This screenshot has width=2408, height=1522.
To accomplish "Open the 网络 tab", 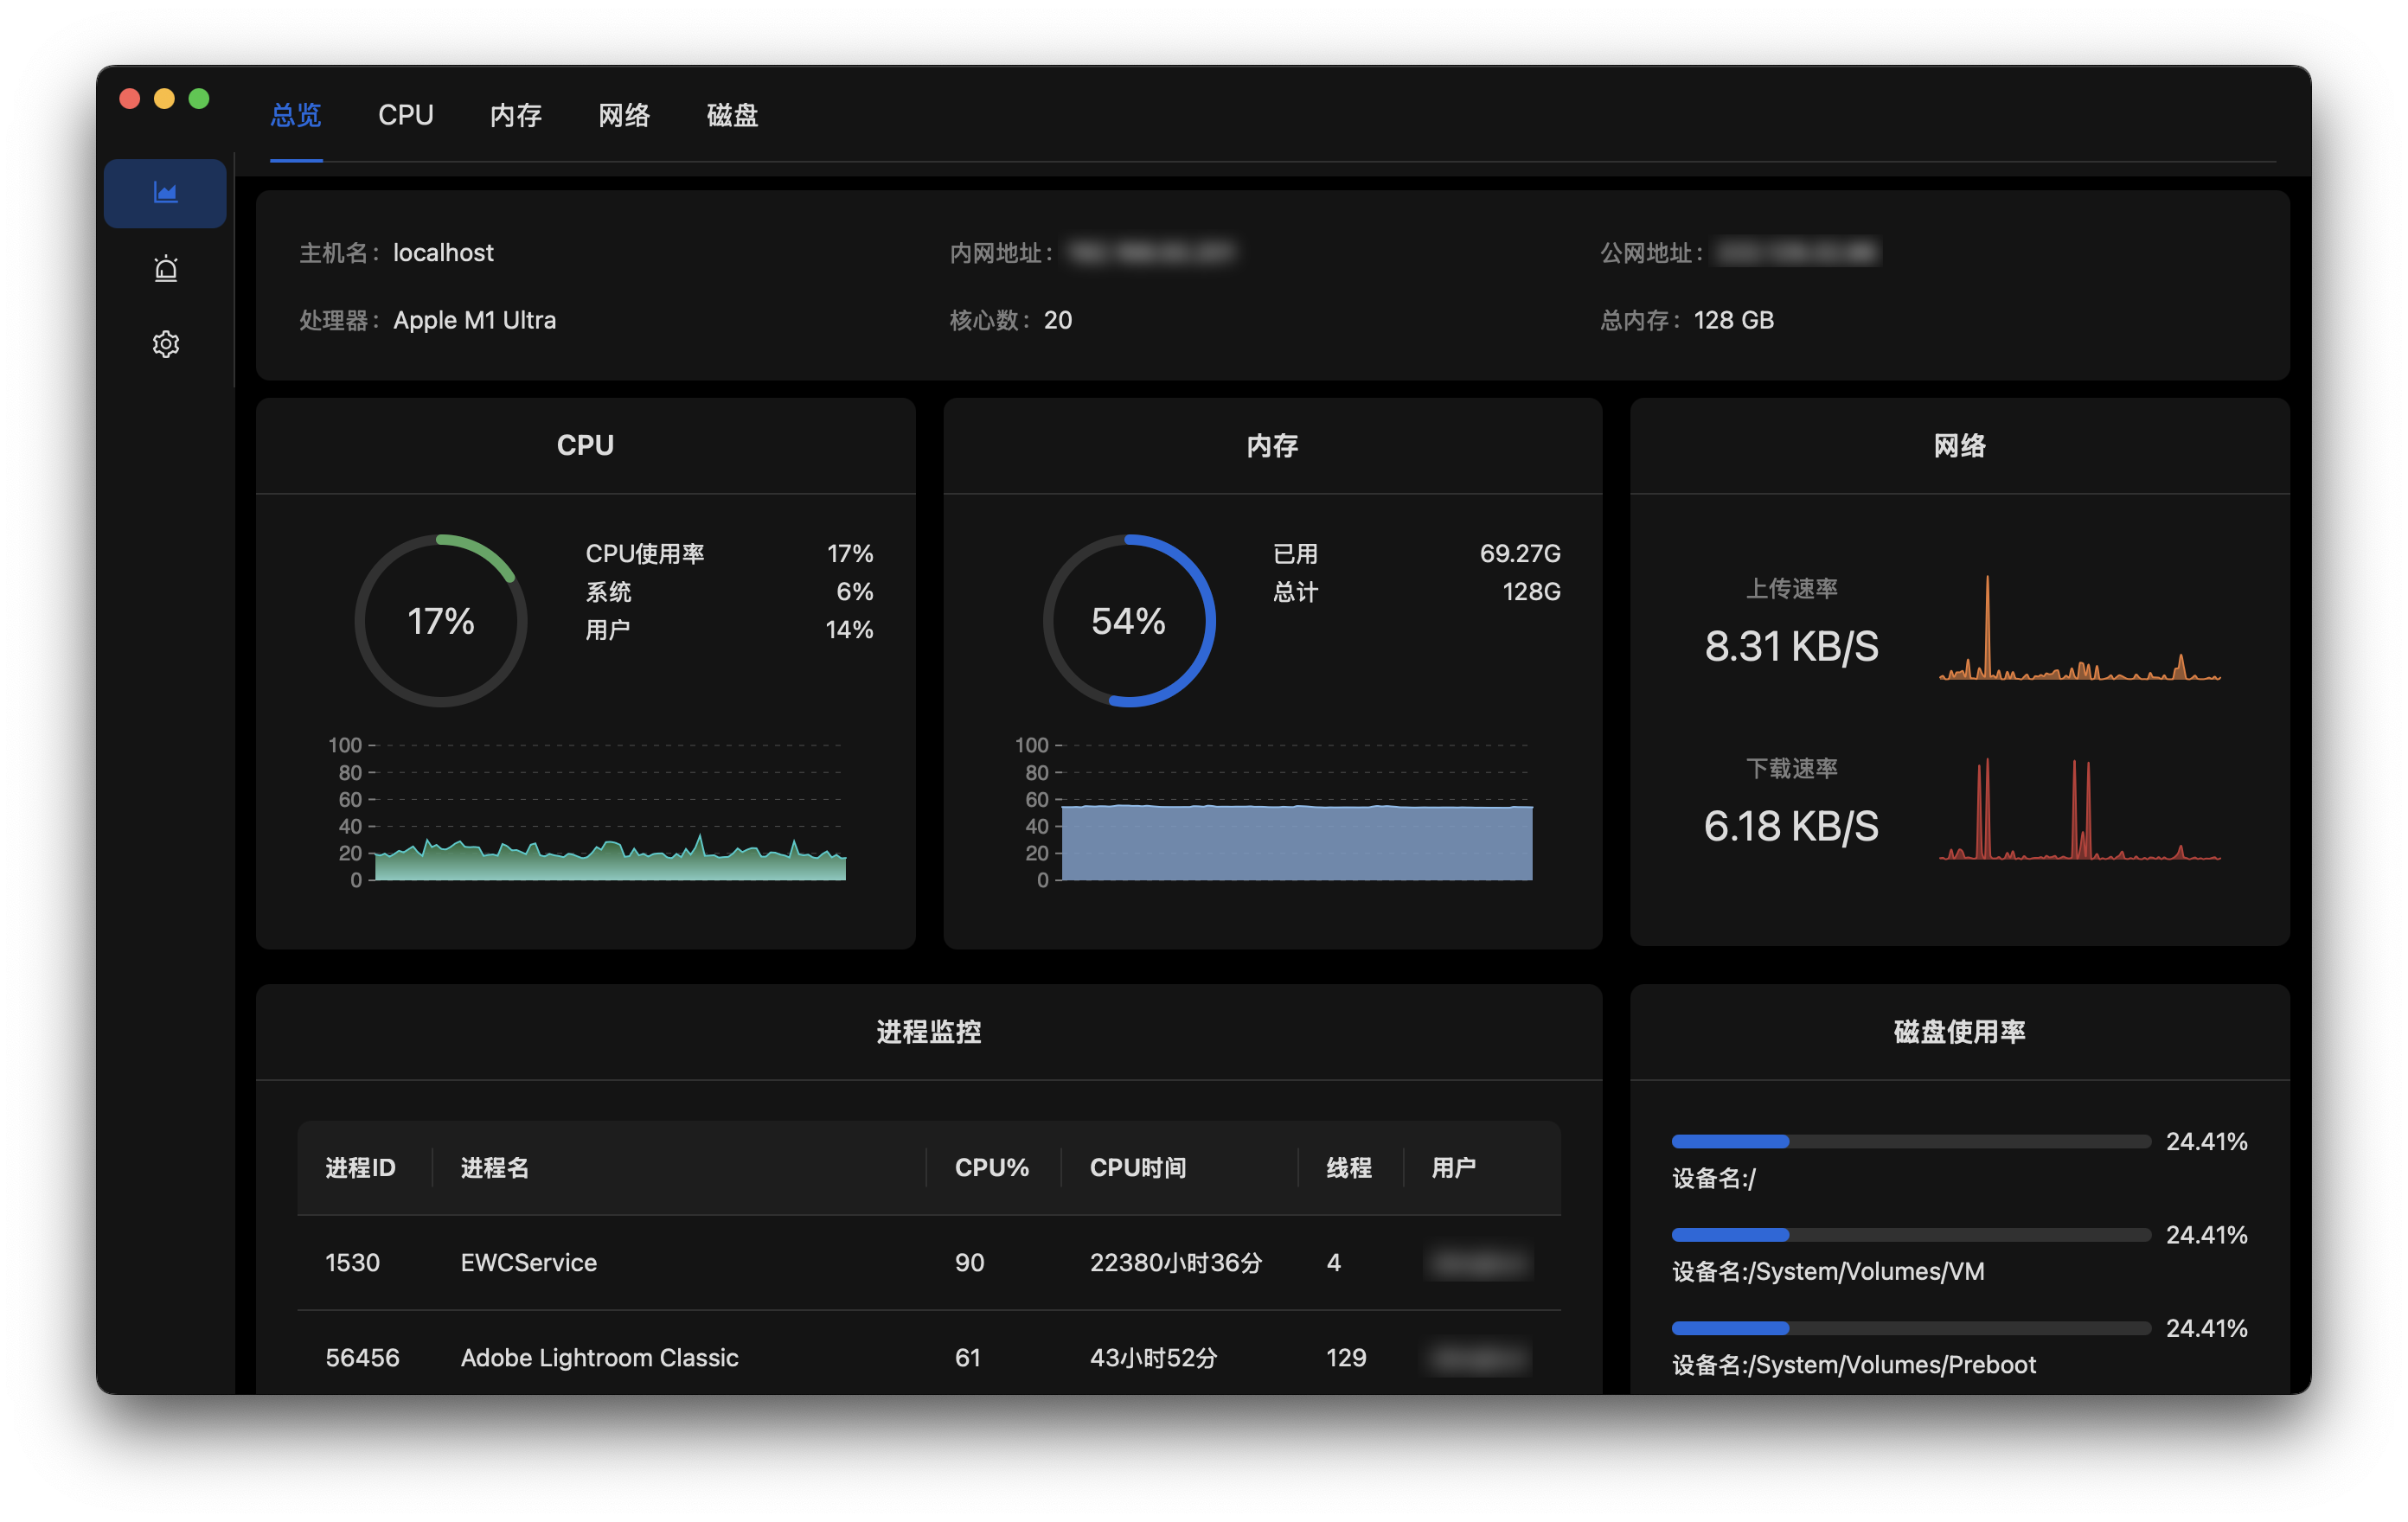I will pyautogui.click(x=624, y=115).
